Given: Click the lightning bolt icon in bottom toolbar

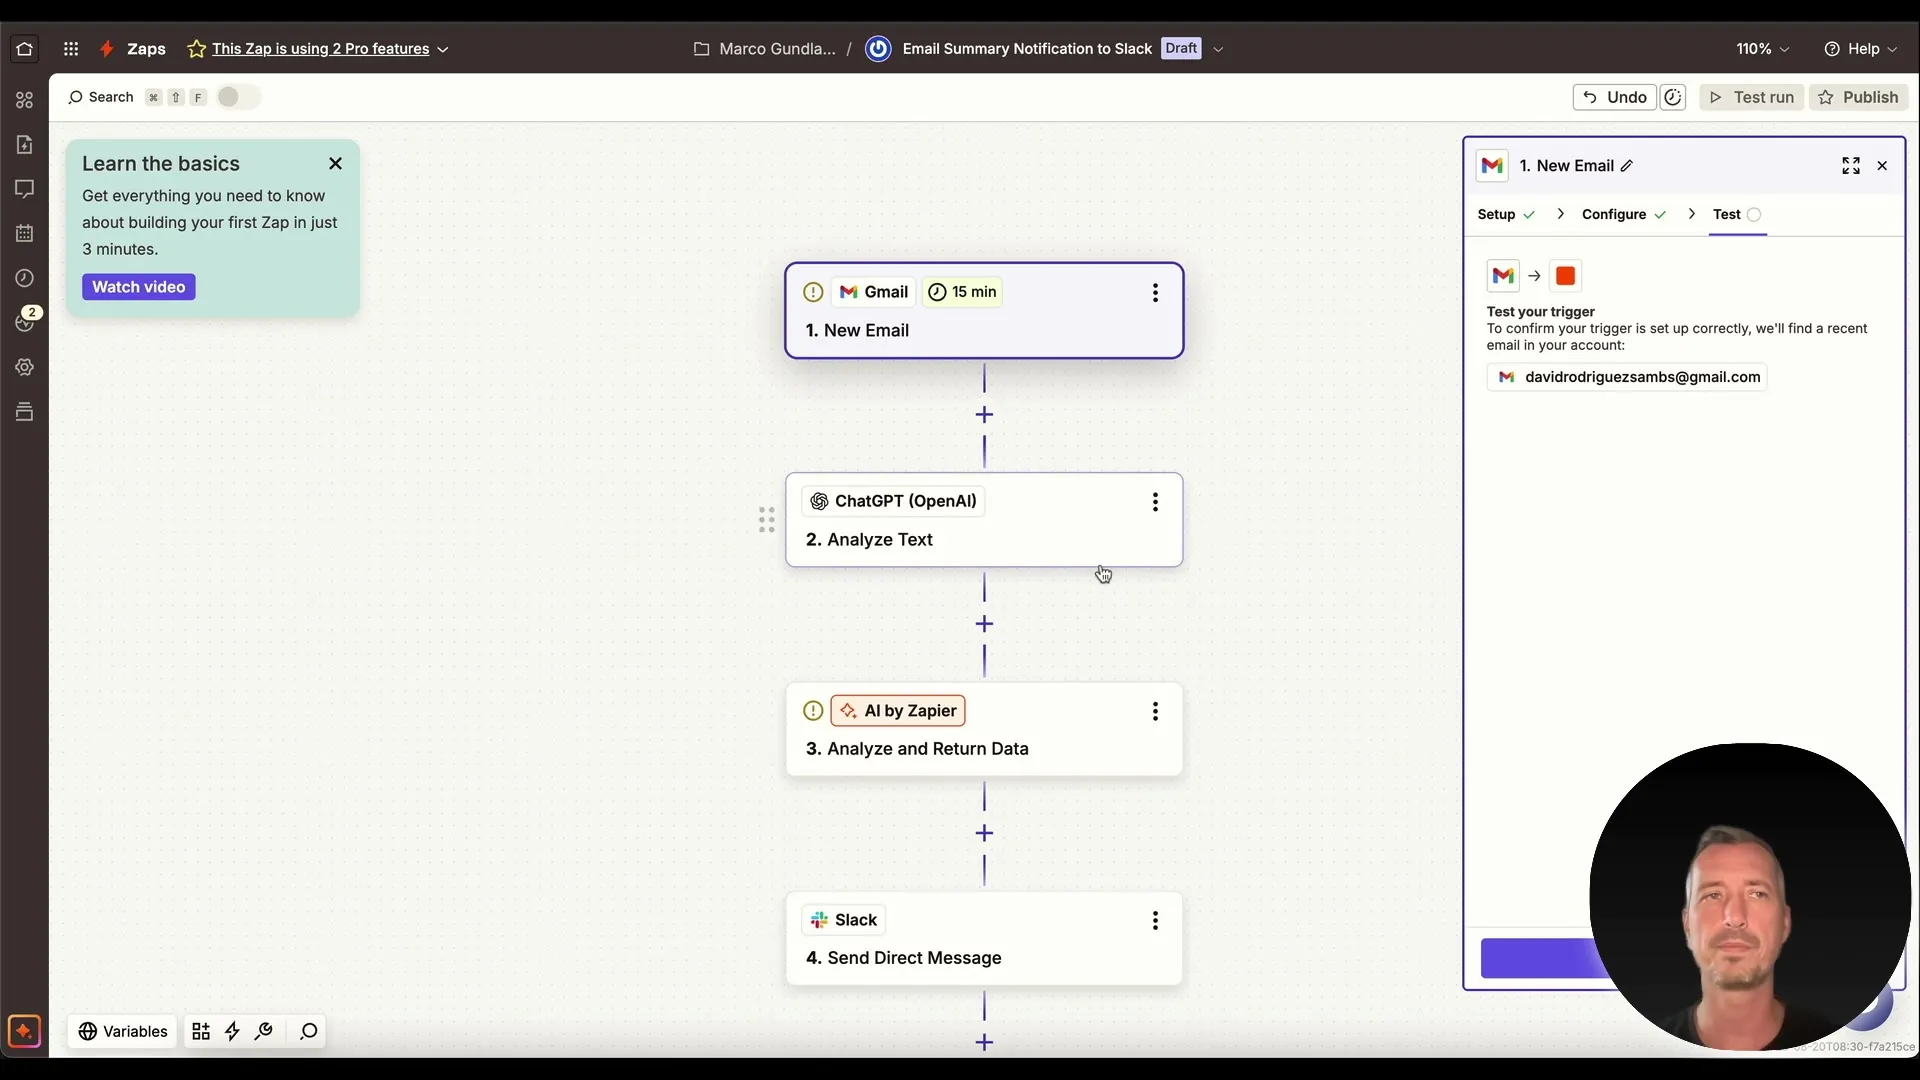Looking at the screenshot, I should click(232, 1031).
